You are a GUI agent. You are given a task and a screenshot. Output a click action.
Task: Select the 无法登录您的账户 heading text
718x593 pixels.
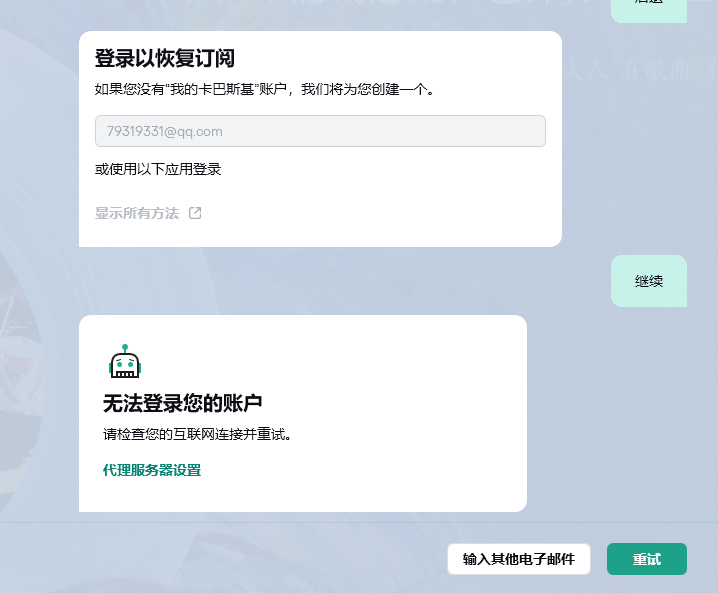point(182,403)
